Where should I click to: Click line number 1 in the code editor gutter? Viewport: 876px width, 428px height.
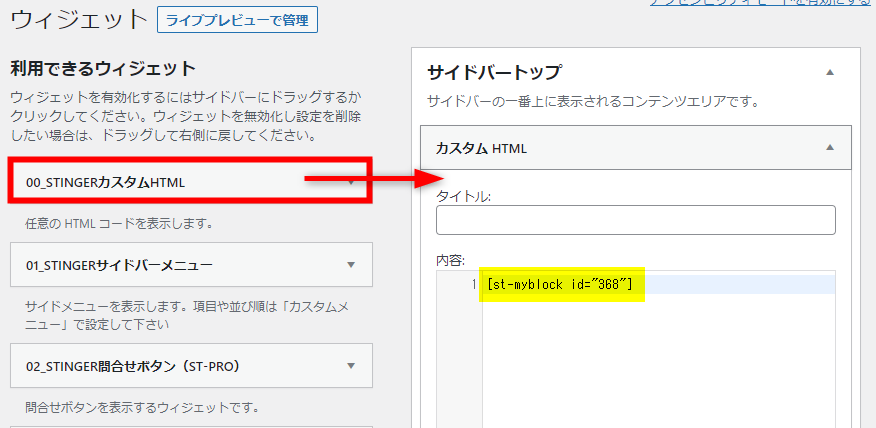point(474,285)
